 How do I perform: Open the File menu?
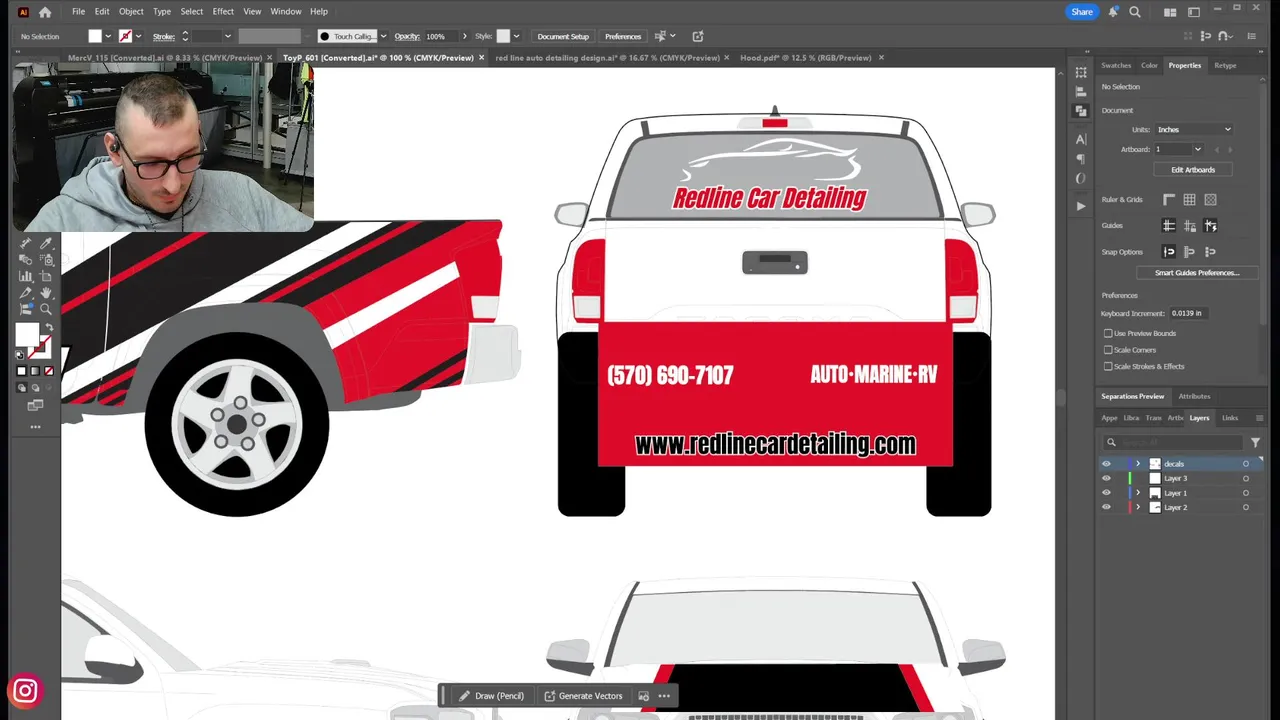click(x=78, y=12)
